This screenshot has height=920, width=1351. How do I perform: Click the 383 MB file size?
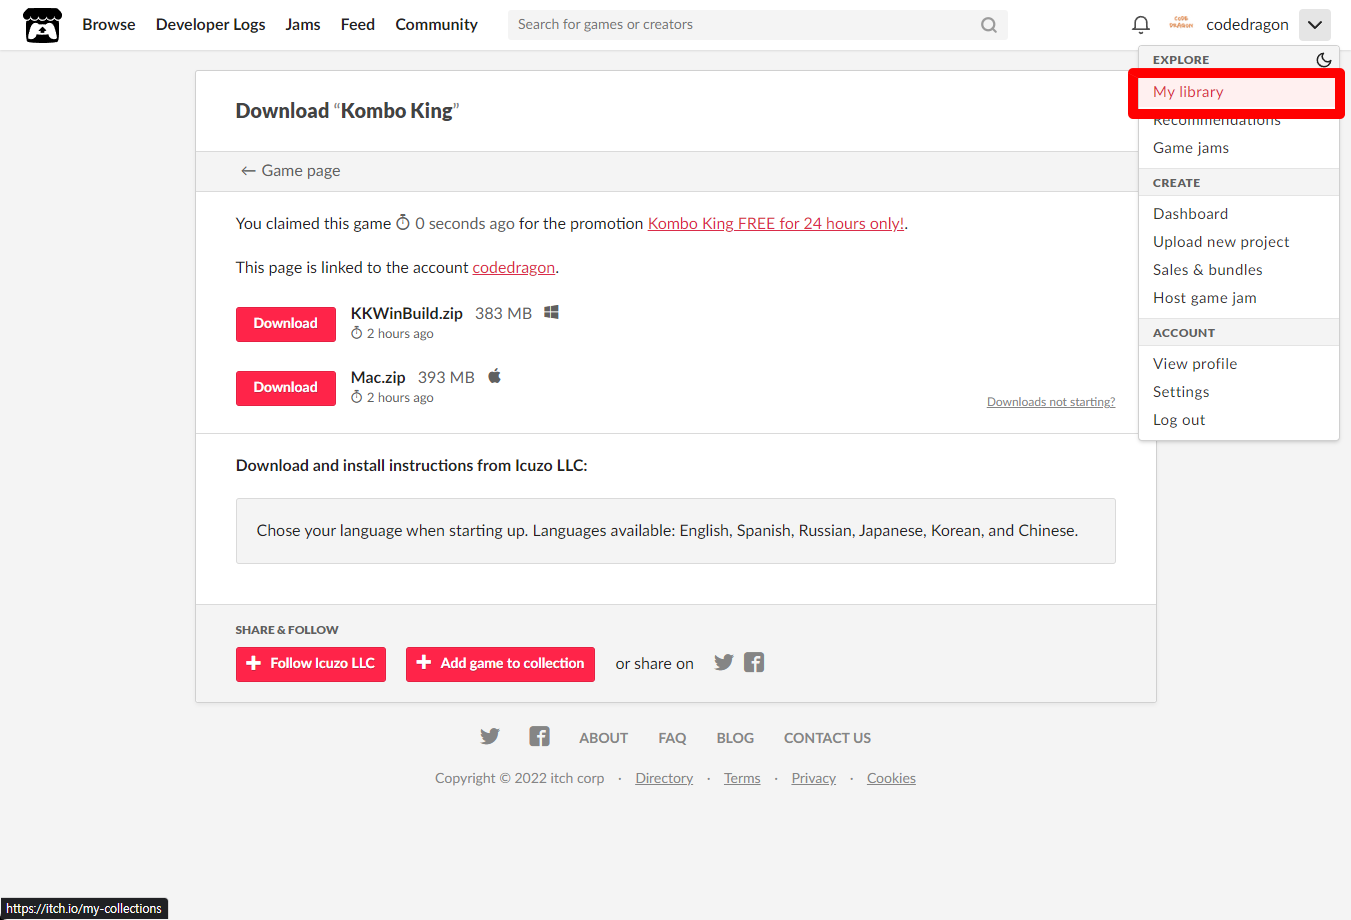[503, 314]
